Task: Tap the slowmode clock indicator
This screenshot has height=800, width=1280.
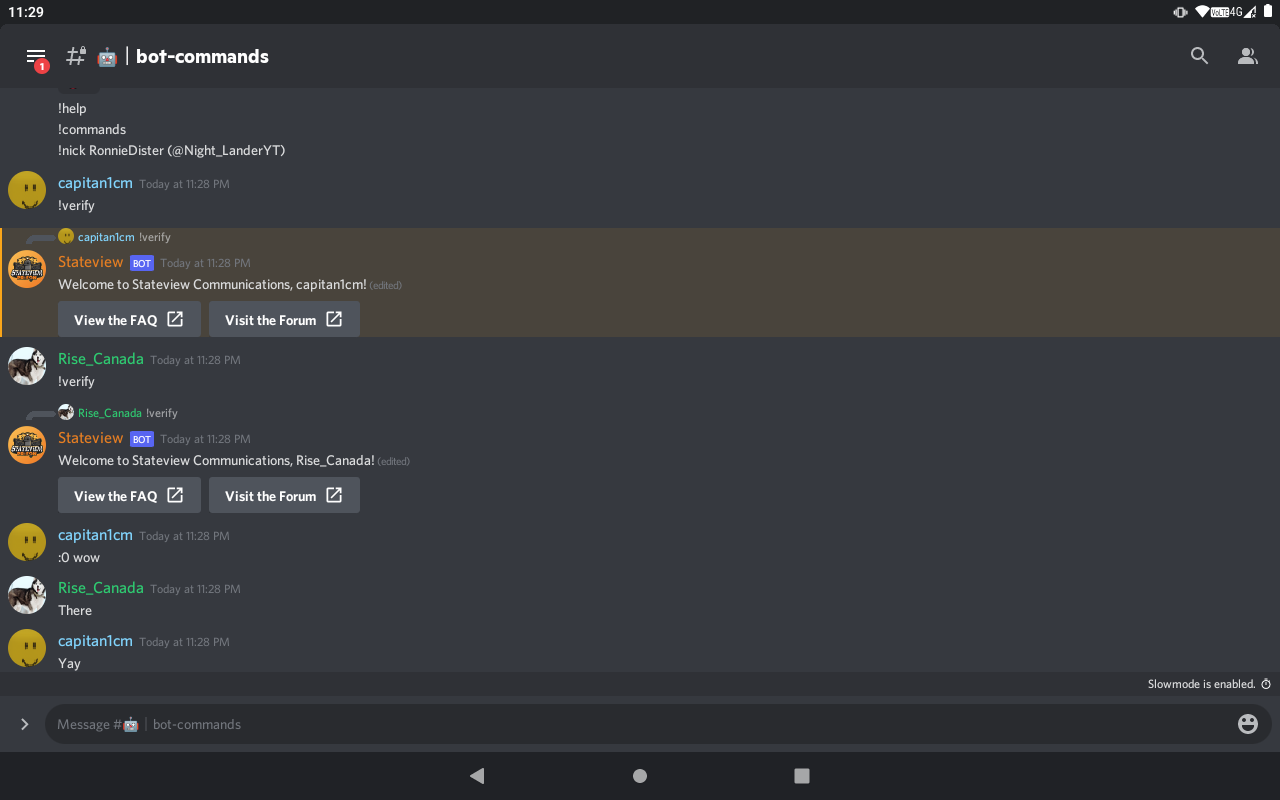Action: 1266,684
